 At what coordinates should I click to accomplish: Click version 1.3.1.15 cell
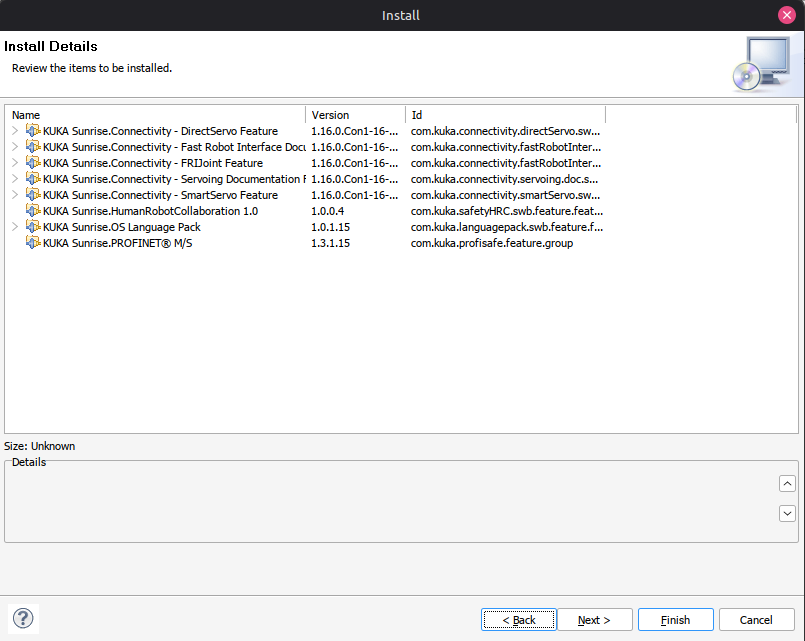point(331,243)
